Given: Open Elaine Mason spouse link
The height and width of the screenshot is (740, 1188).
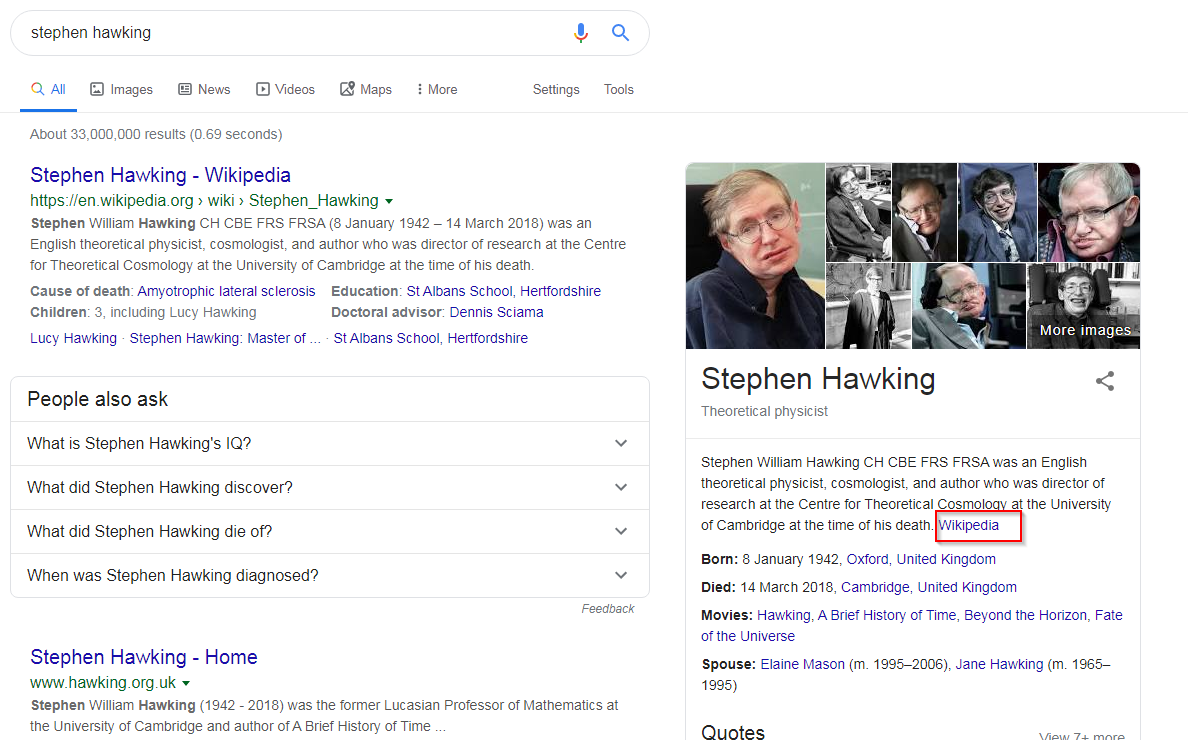Looking at the screenshot, I should pyautogui.click(x=802, y=664).
